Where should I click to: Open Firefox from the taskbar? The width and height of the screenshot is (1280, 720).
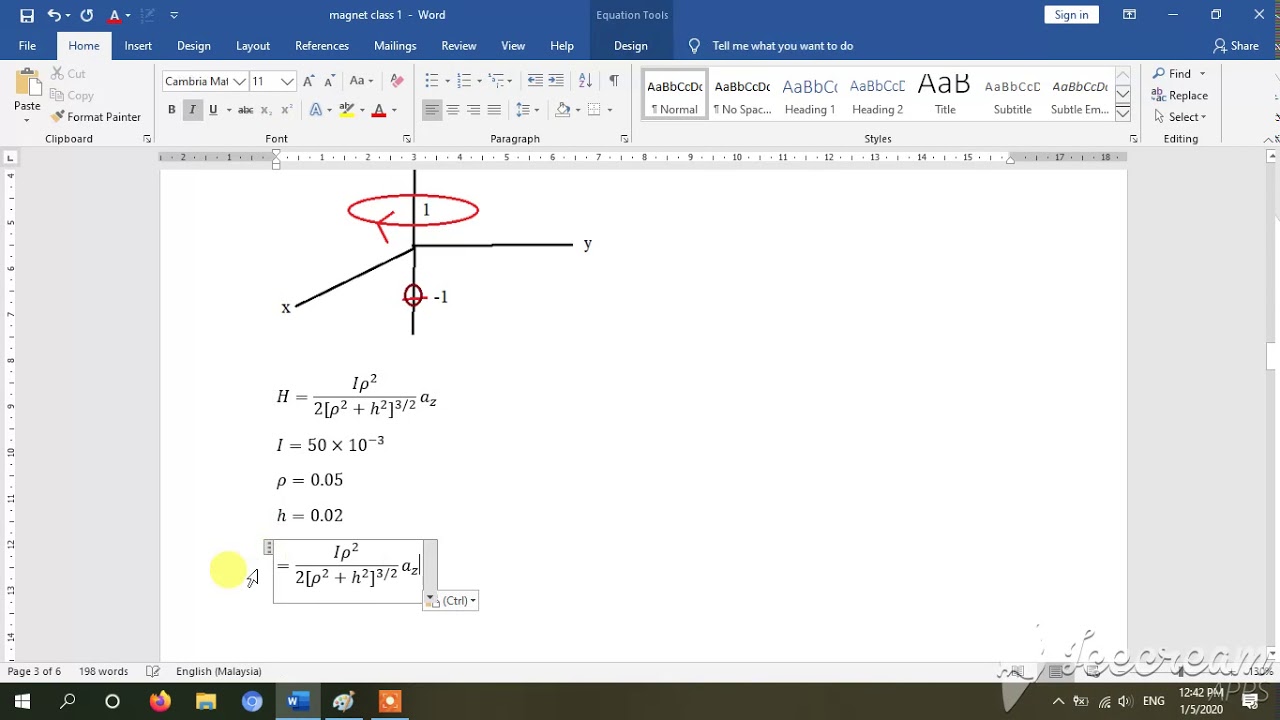point(160,702)
